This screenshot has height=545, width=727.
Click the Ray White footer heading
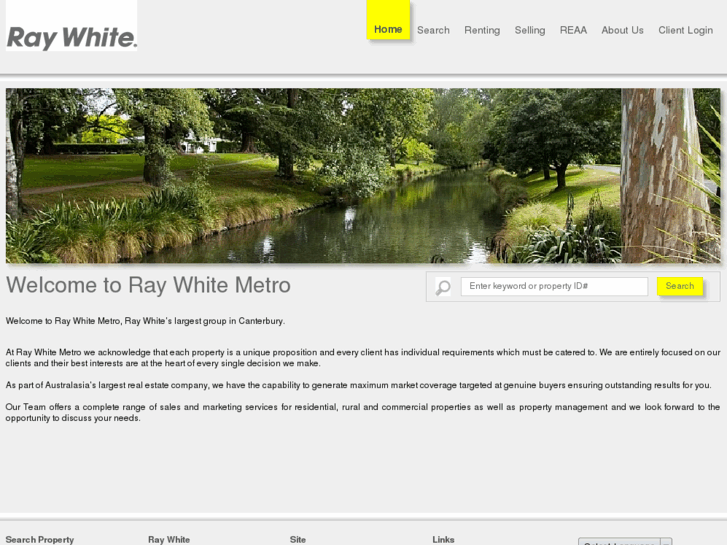pos(169,540)
